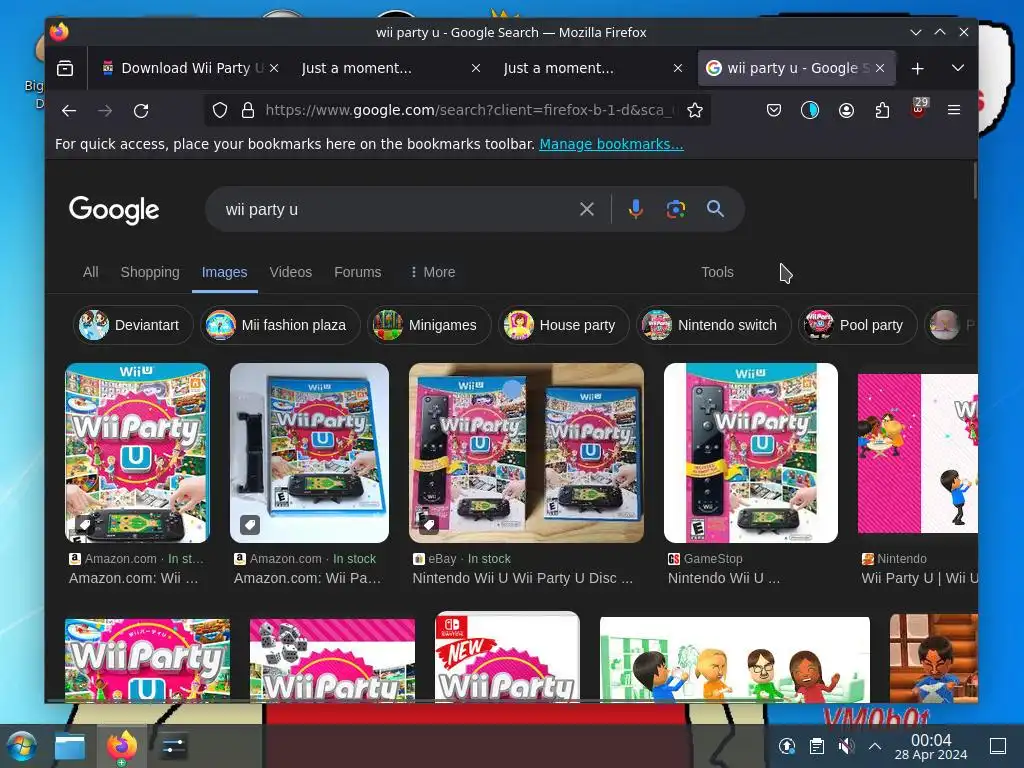This screenshot has height=768, width=1024.
Task: Open the clipboard icon in system tray
Action: (x=816, y=746)
